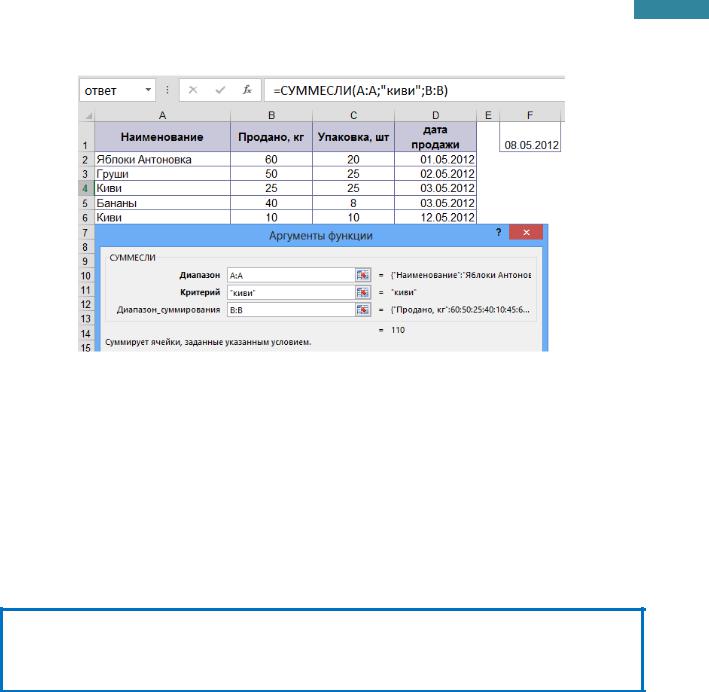
Task: Select column B header
Action: pos(271,116)
